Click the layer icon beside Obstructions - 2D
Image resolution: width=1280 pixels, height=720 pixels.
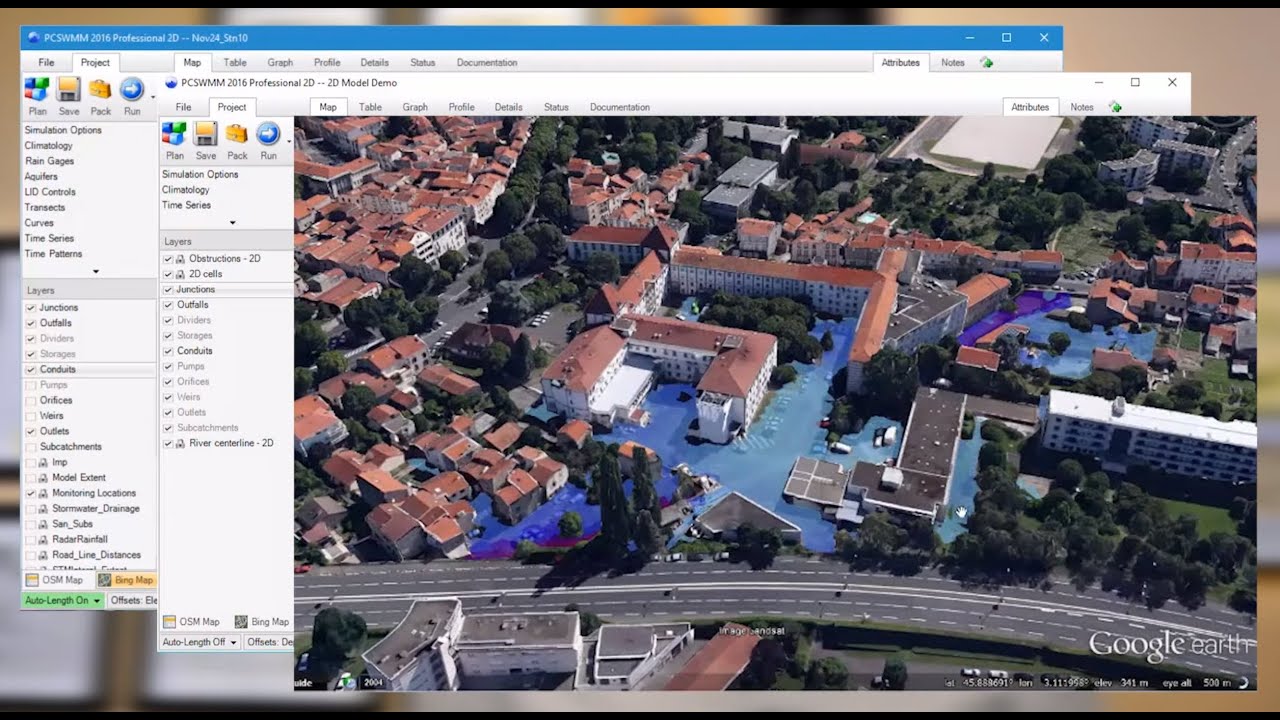pos(181,258)
